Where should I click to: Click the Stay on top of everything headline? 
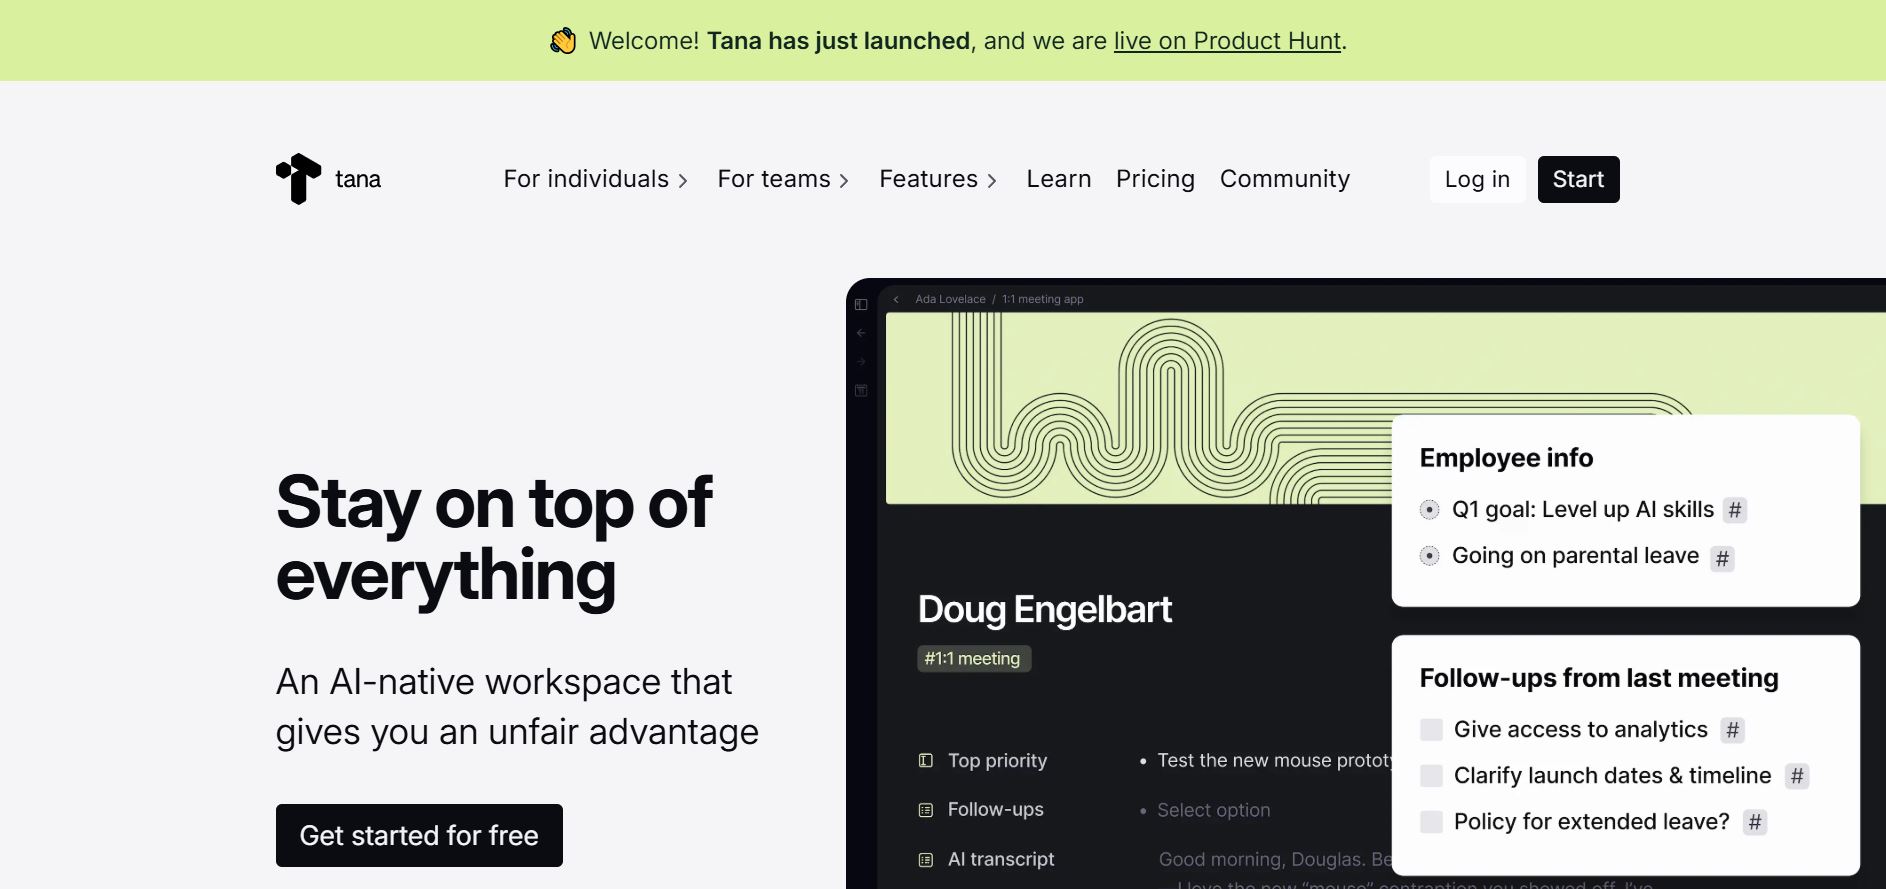pos(494,539)
